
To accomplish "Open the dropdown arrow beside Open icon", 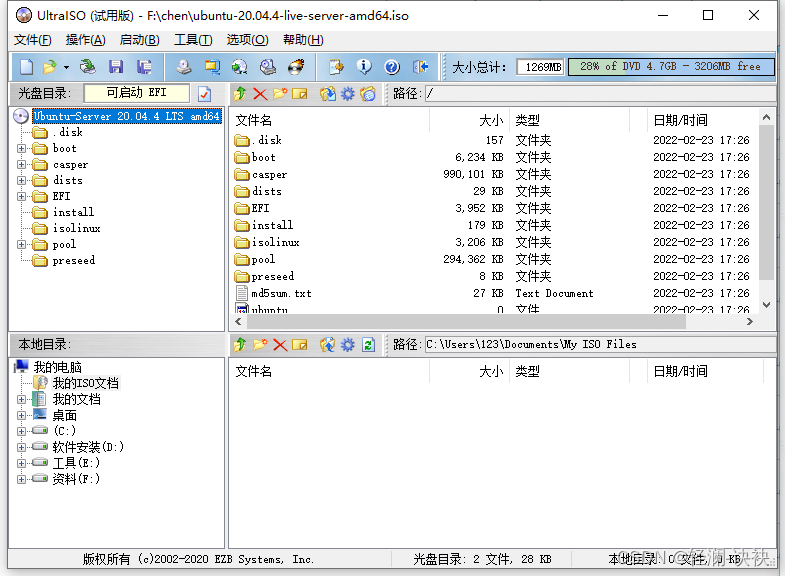I will (66, 67).
